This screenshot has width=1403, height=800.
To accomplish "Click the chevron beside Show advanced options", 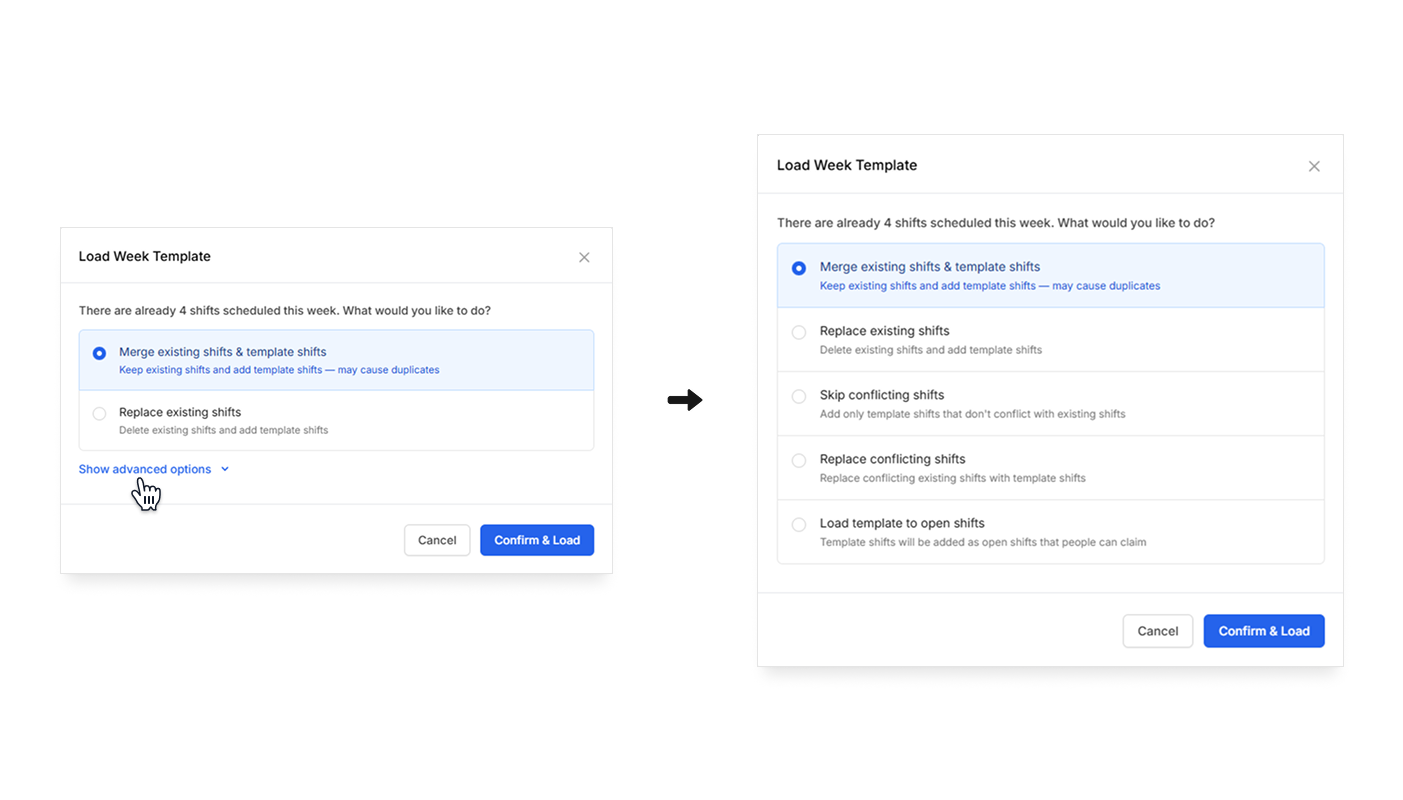I will [x=225, y=469].
